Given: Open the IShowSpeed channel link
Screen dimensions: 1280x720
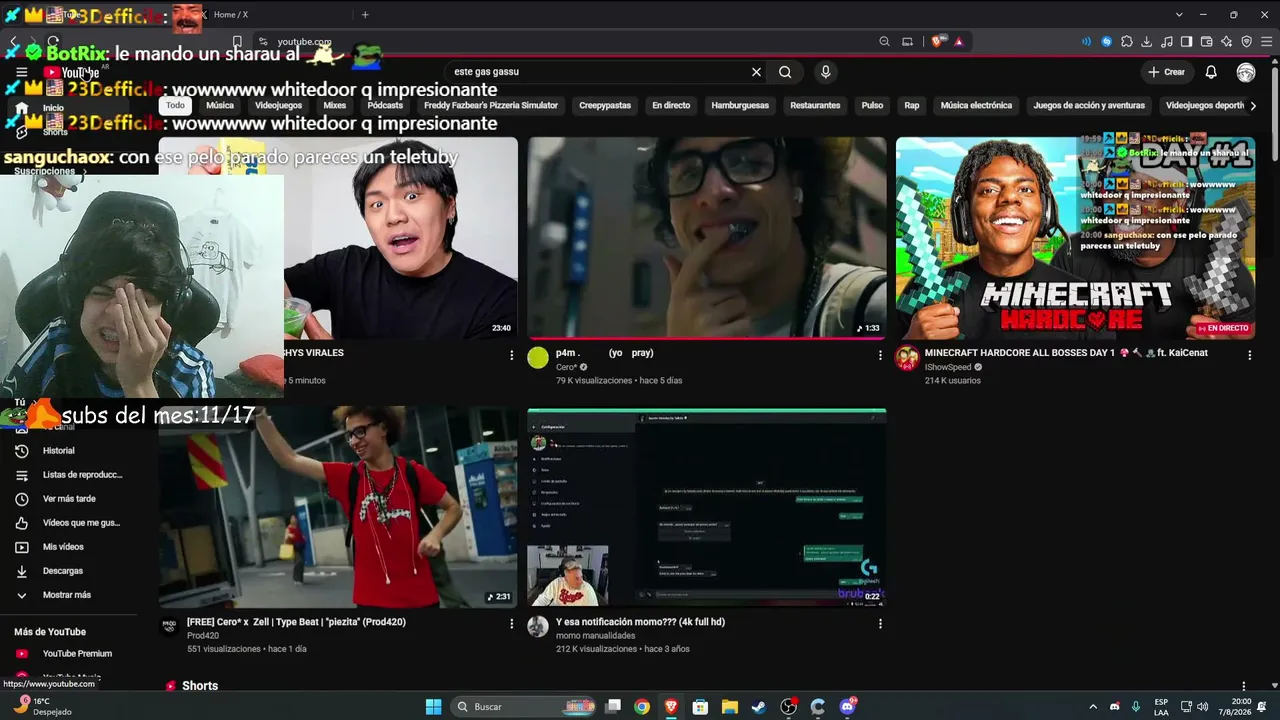Looking at the screenshot, I should 948,367.
